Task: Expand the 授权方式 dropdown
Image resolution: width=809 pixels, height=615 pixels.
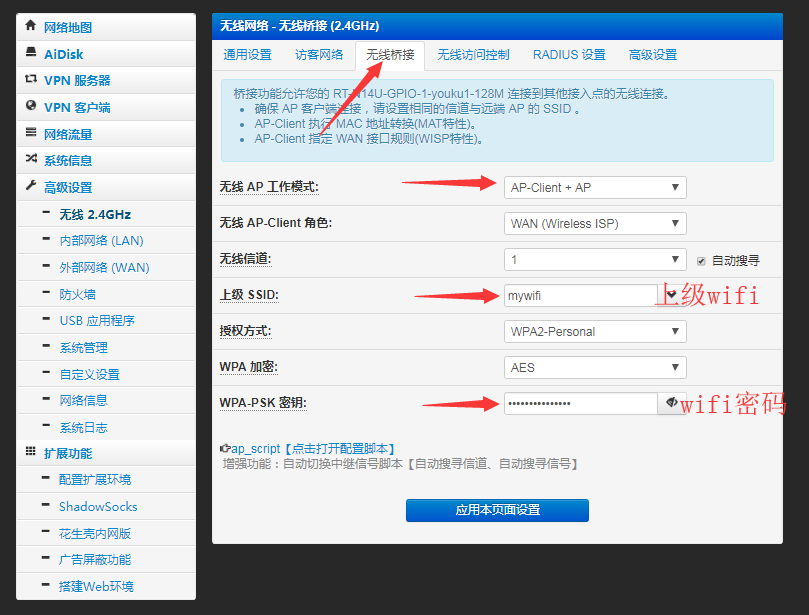Action: click(x=595, y=331)
